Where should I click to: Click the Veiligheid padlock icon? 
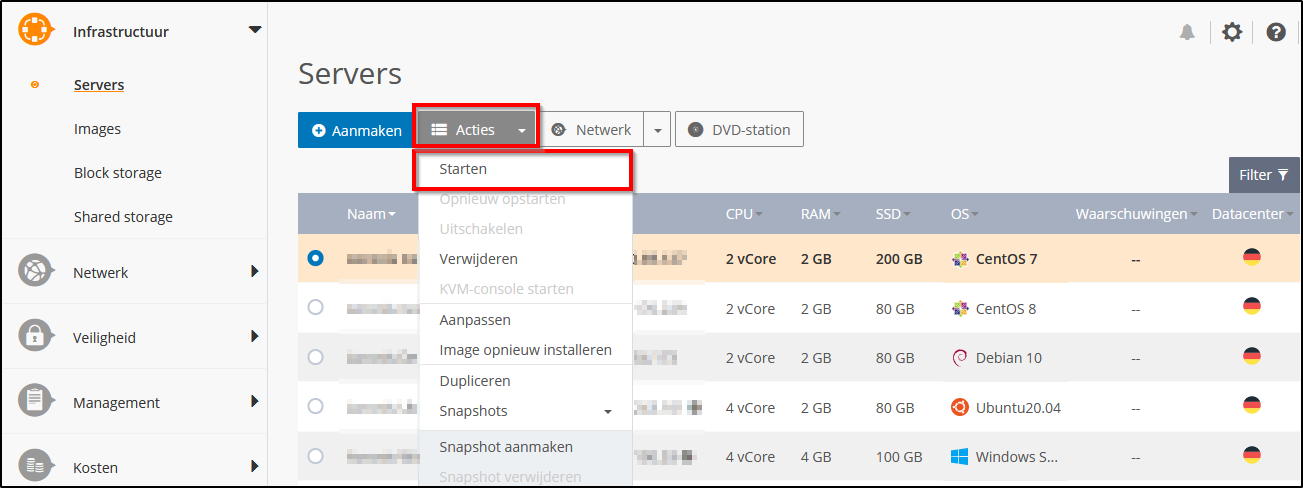tap(35, 337)
